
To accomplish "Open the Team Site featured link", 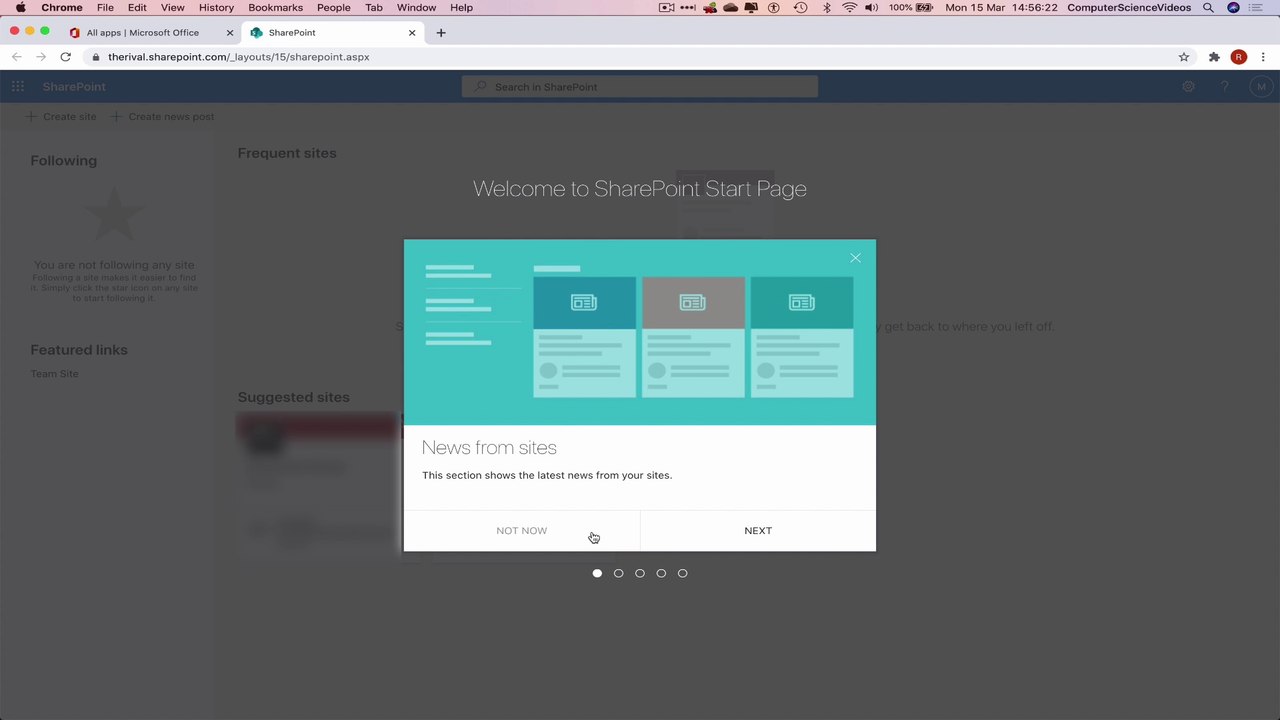I will 54,374.
